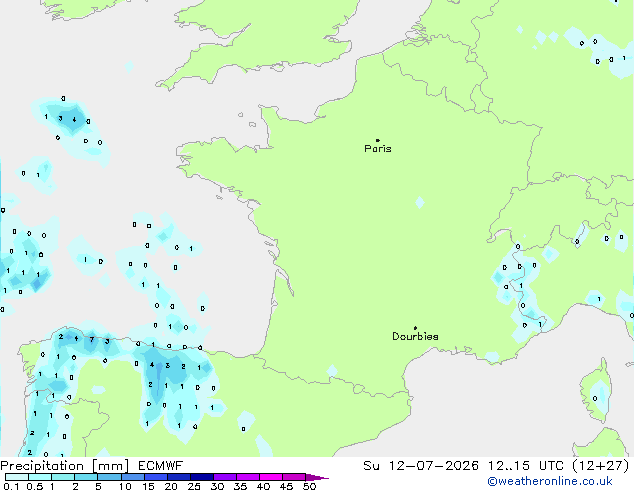Click the '0.1' legend scale label
The height and width of the screenshot is (490, 634).
click(11, 486)
